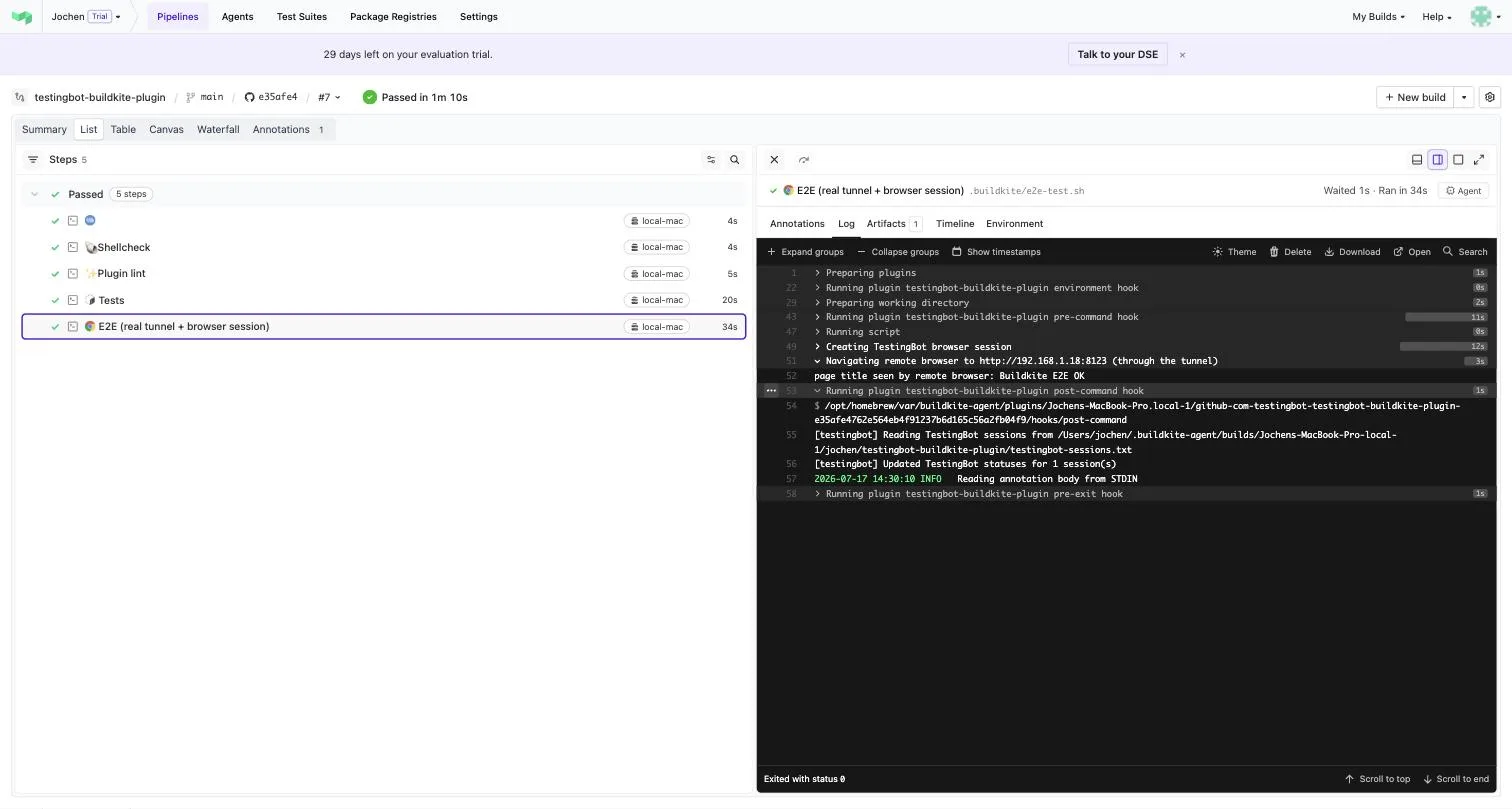This screenshot has width=1512, height=809.
Task: Download the job log
Action: pos(1352,252)
